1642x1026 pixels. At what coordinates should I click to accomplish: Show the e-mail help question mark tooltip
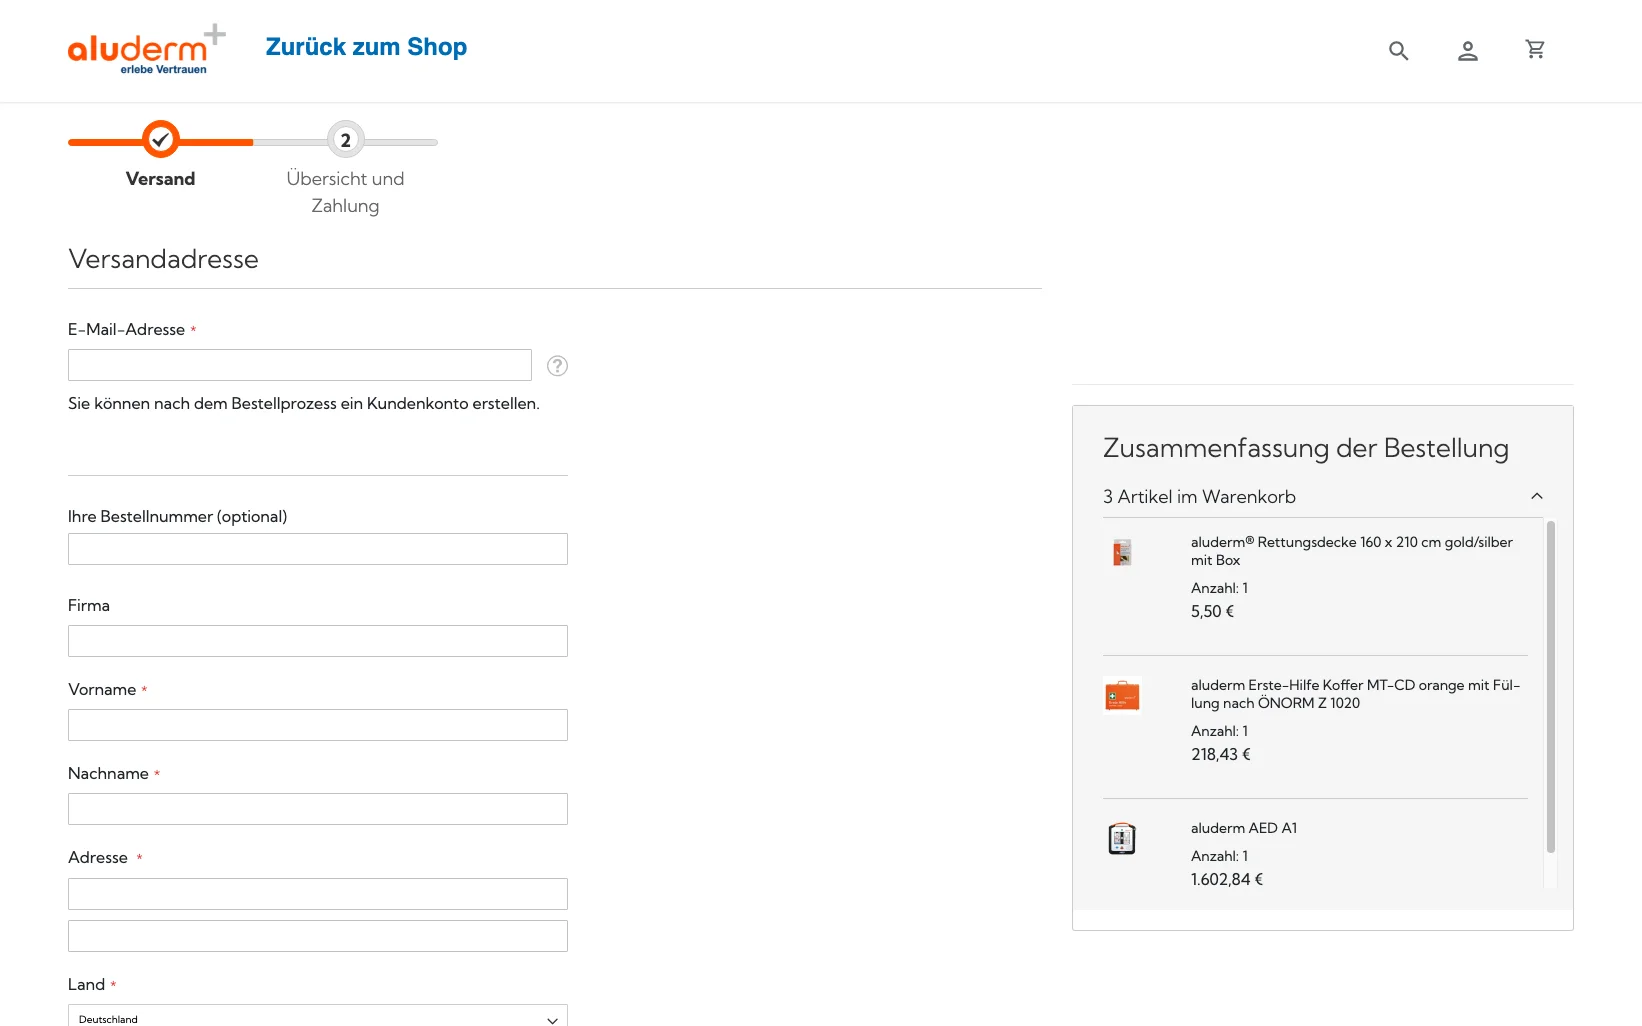(557, 366)
